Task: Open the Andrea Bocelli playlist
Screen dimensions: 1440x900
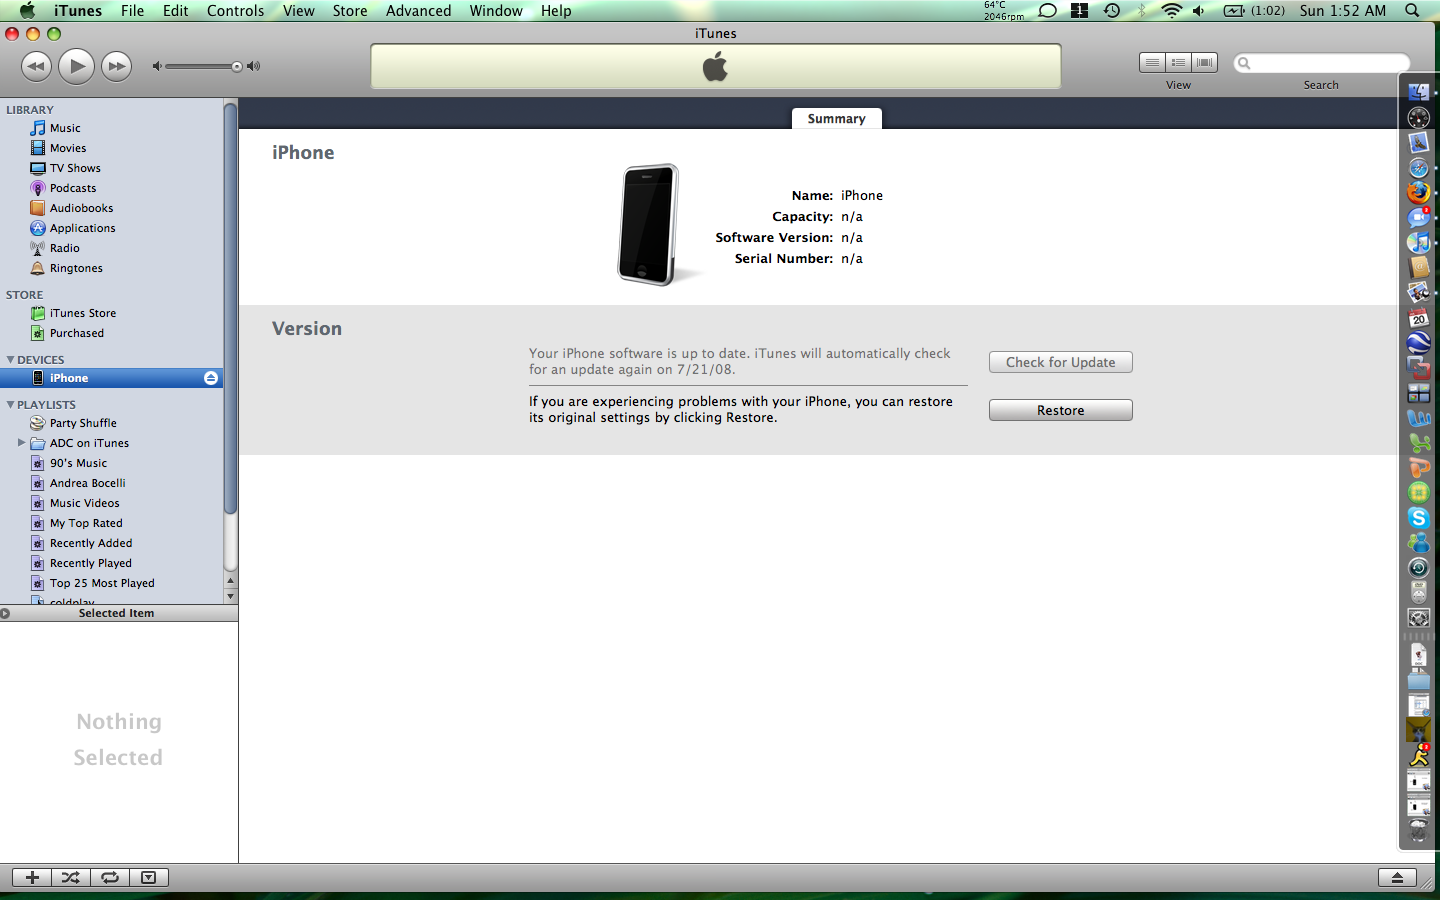Action: point(87,483)
